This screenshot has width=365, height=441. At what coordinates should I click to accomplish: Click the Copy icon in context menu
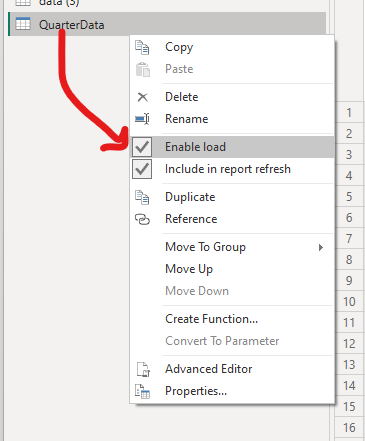[x=142, y=47]
